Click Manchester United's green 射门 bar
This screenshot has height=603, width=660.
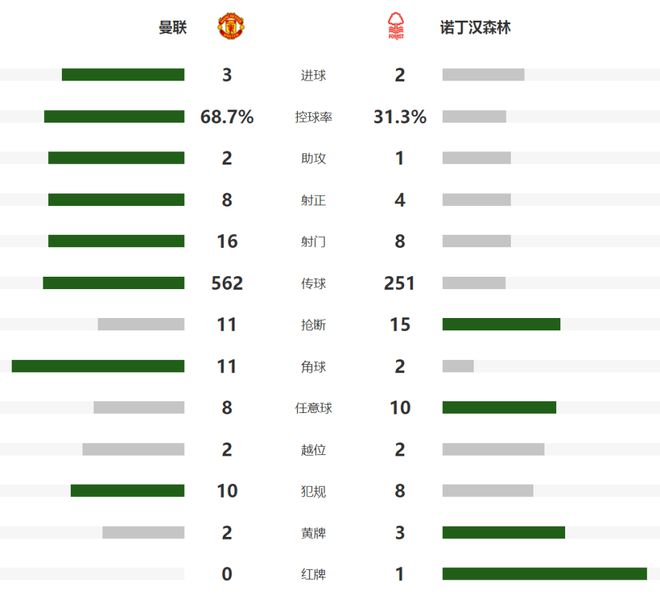click(x=116, y=241)
